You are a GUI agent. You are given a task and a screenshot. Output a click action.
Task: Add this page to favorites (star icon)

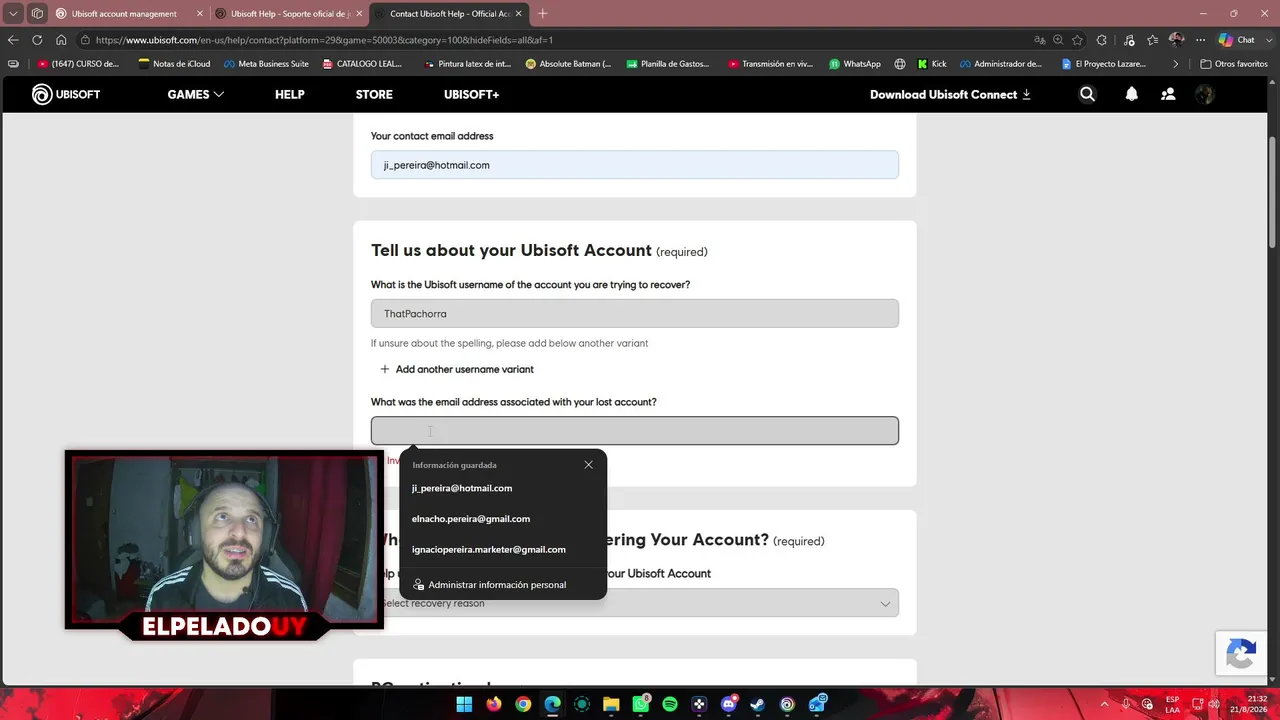(1077, 40)
